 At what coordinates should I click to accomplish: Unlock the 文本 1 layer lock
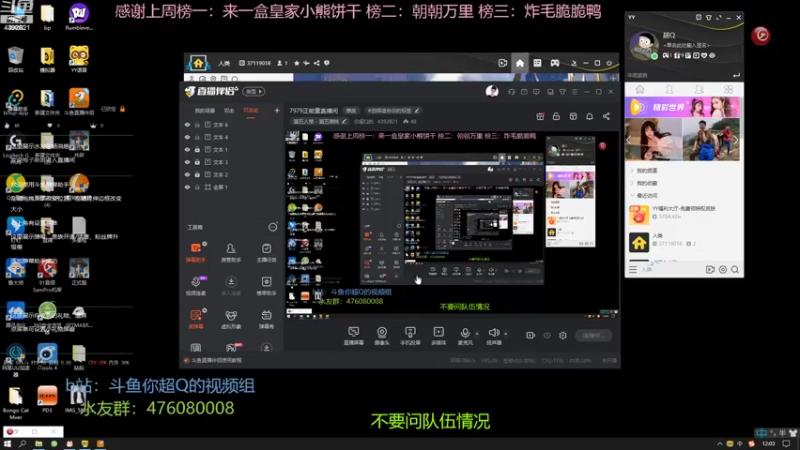click(197, 149)
